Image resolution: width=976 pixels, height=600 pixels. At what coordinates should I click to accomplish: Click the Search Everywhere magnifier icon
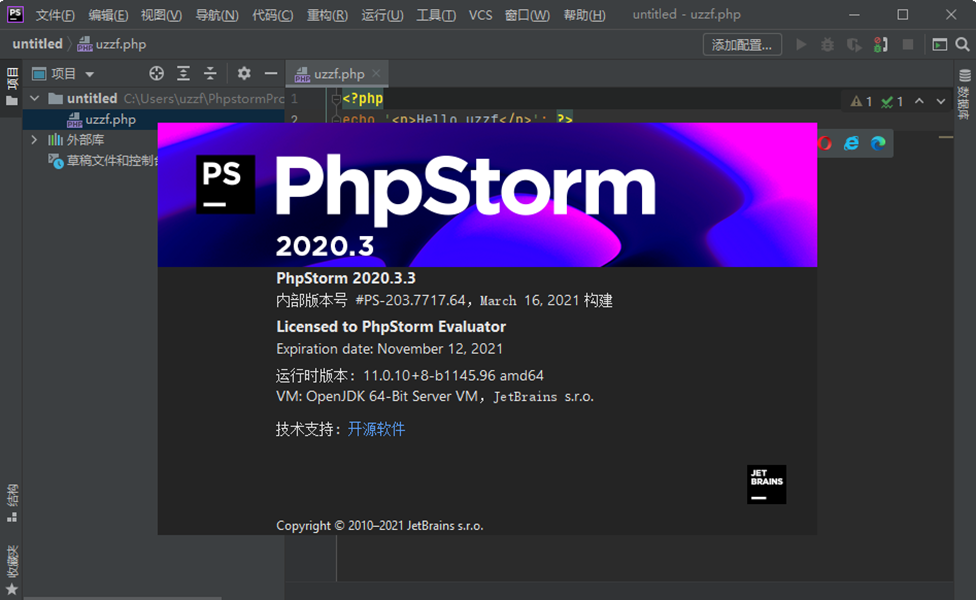click(962, 45)
